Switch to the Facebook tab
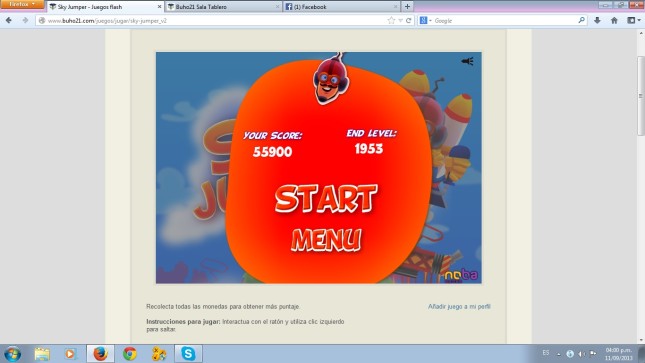This screenshot has width=645, height=363. tap(341, 7)
